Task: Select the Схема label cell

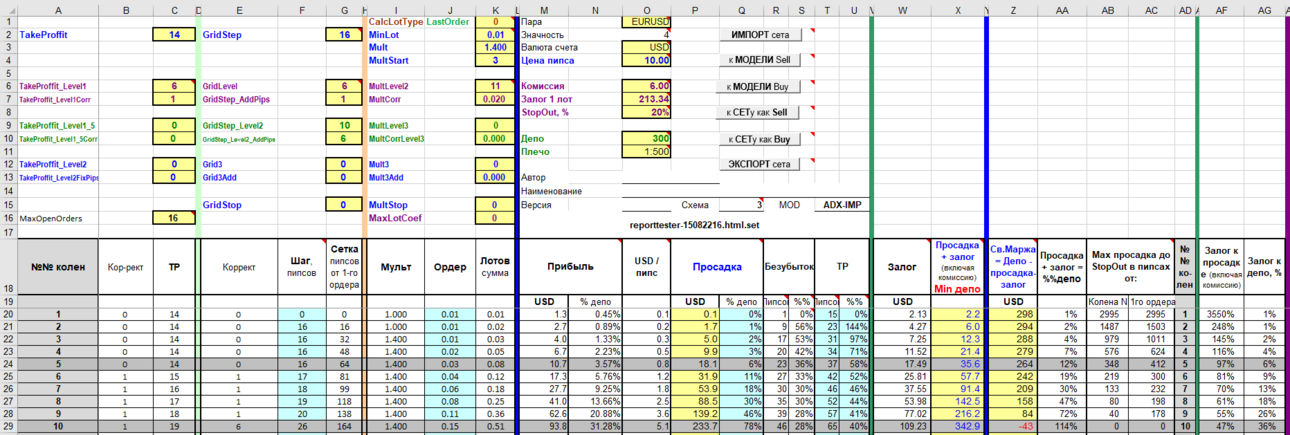Action: (x=695, y=204)
